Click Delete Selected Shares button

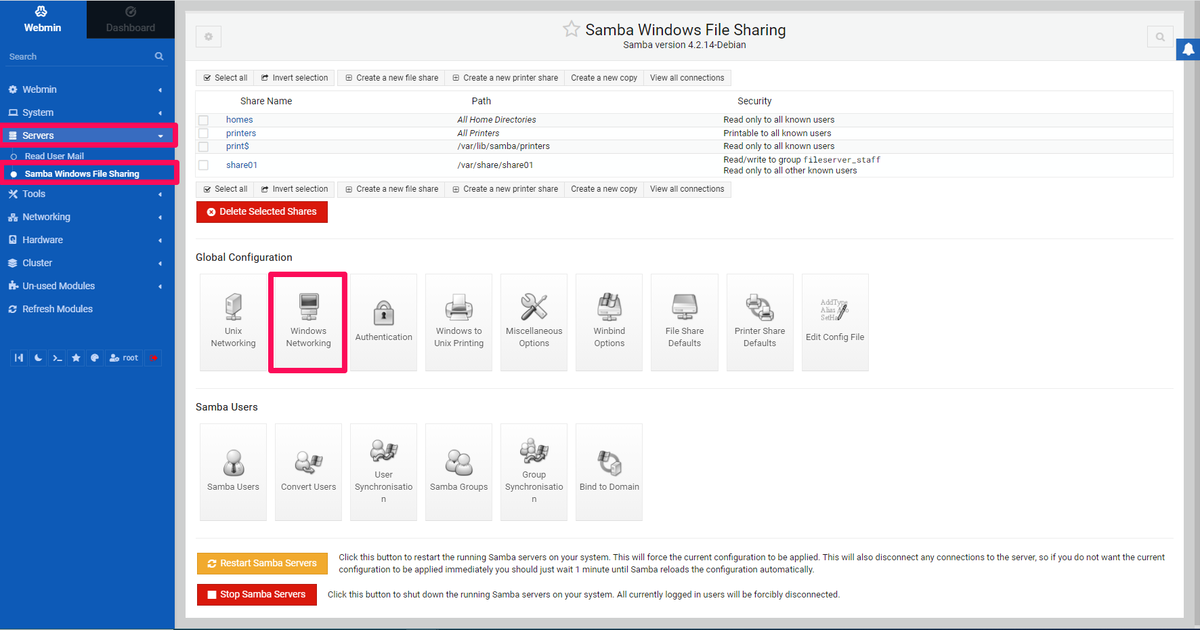[262, 212]
